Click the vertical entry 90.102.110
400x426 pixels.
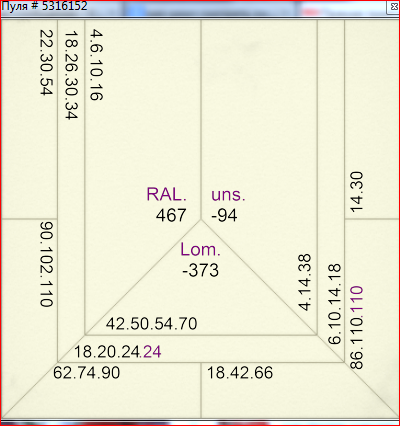(x=46, y=264)
